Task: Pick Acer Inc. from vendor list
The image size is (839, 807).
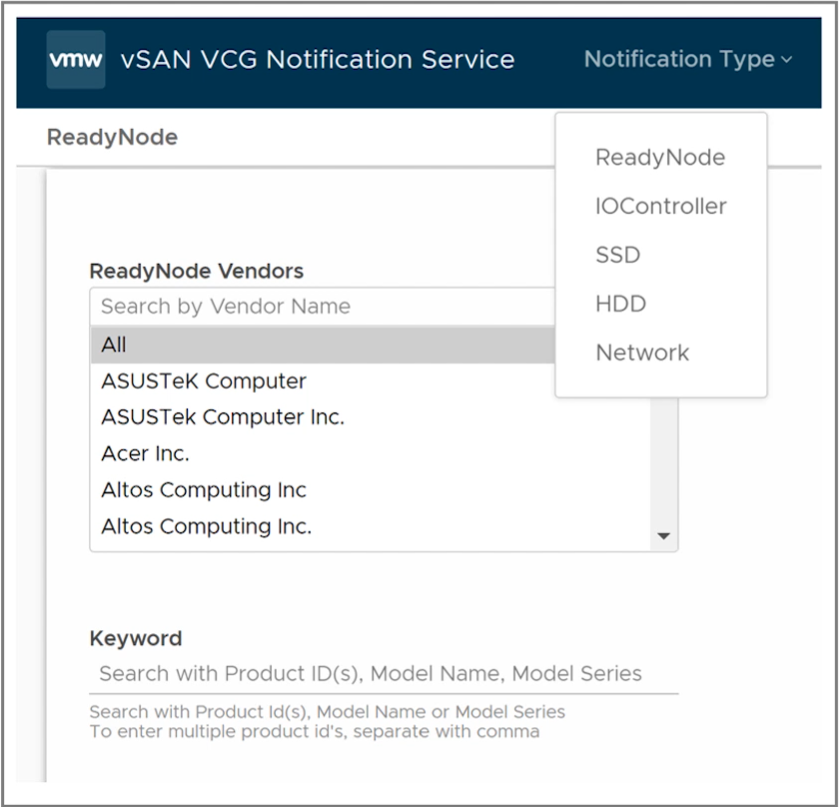Action: pyautogui.click(x=145, y=454)
